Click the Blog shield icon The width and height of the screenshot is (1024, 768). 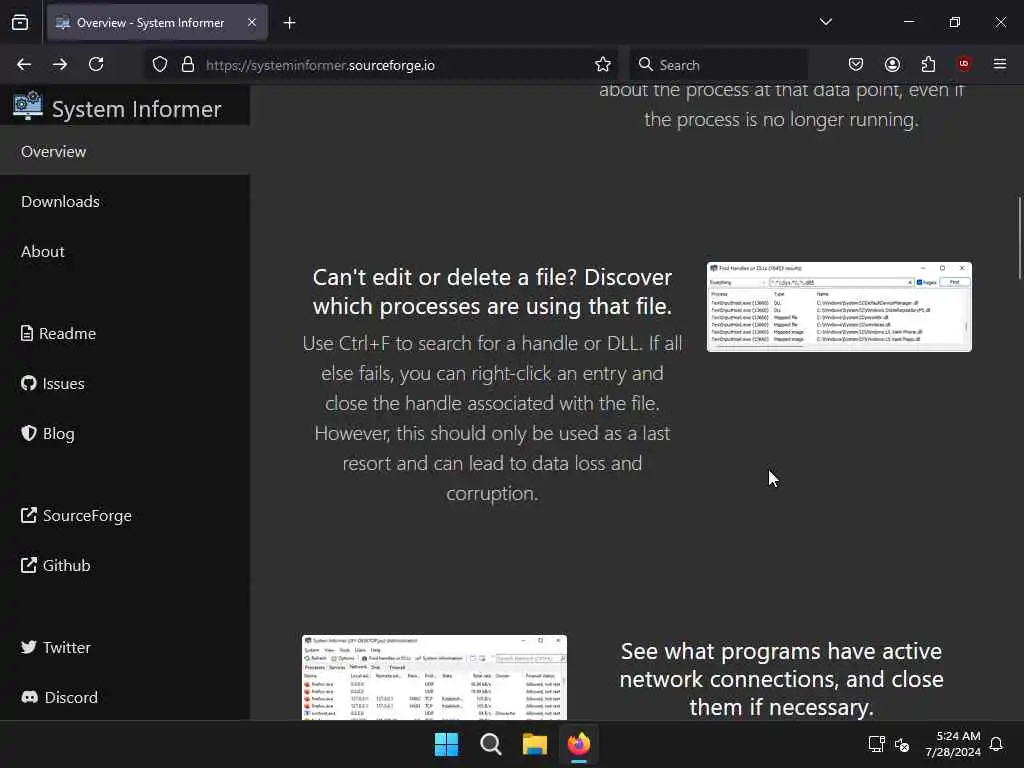[29, 433]
